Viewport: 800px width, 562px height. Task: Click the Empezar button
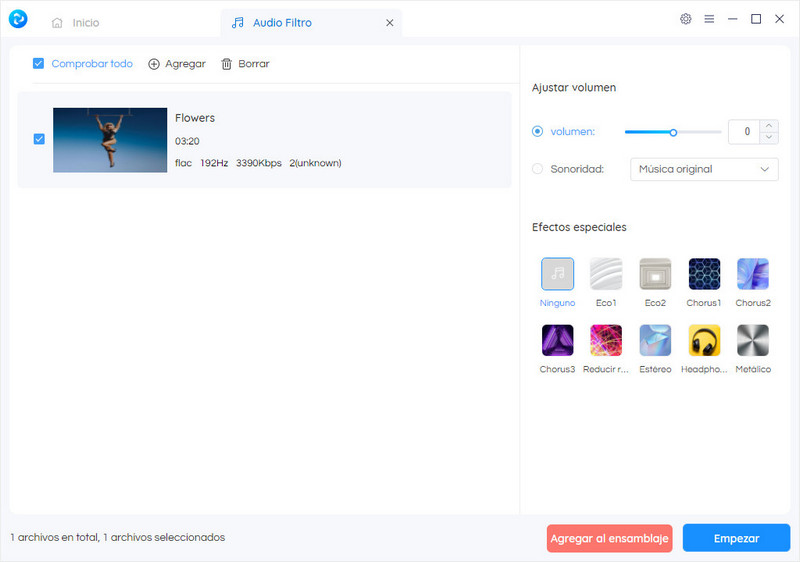tap(736, 538)
